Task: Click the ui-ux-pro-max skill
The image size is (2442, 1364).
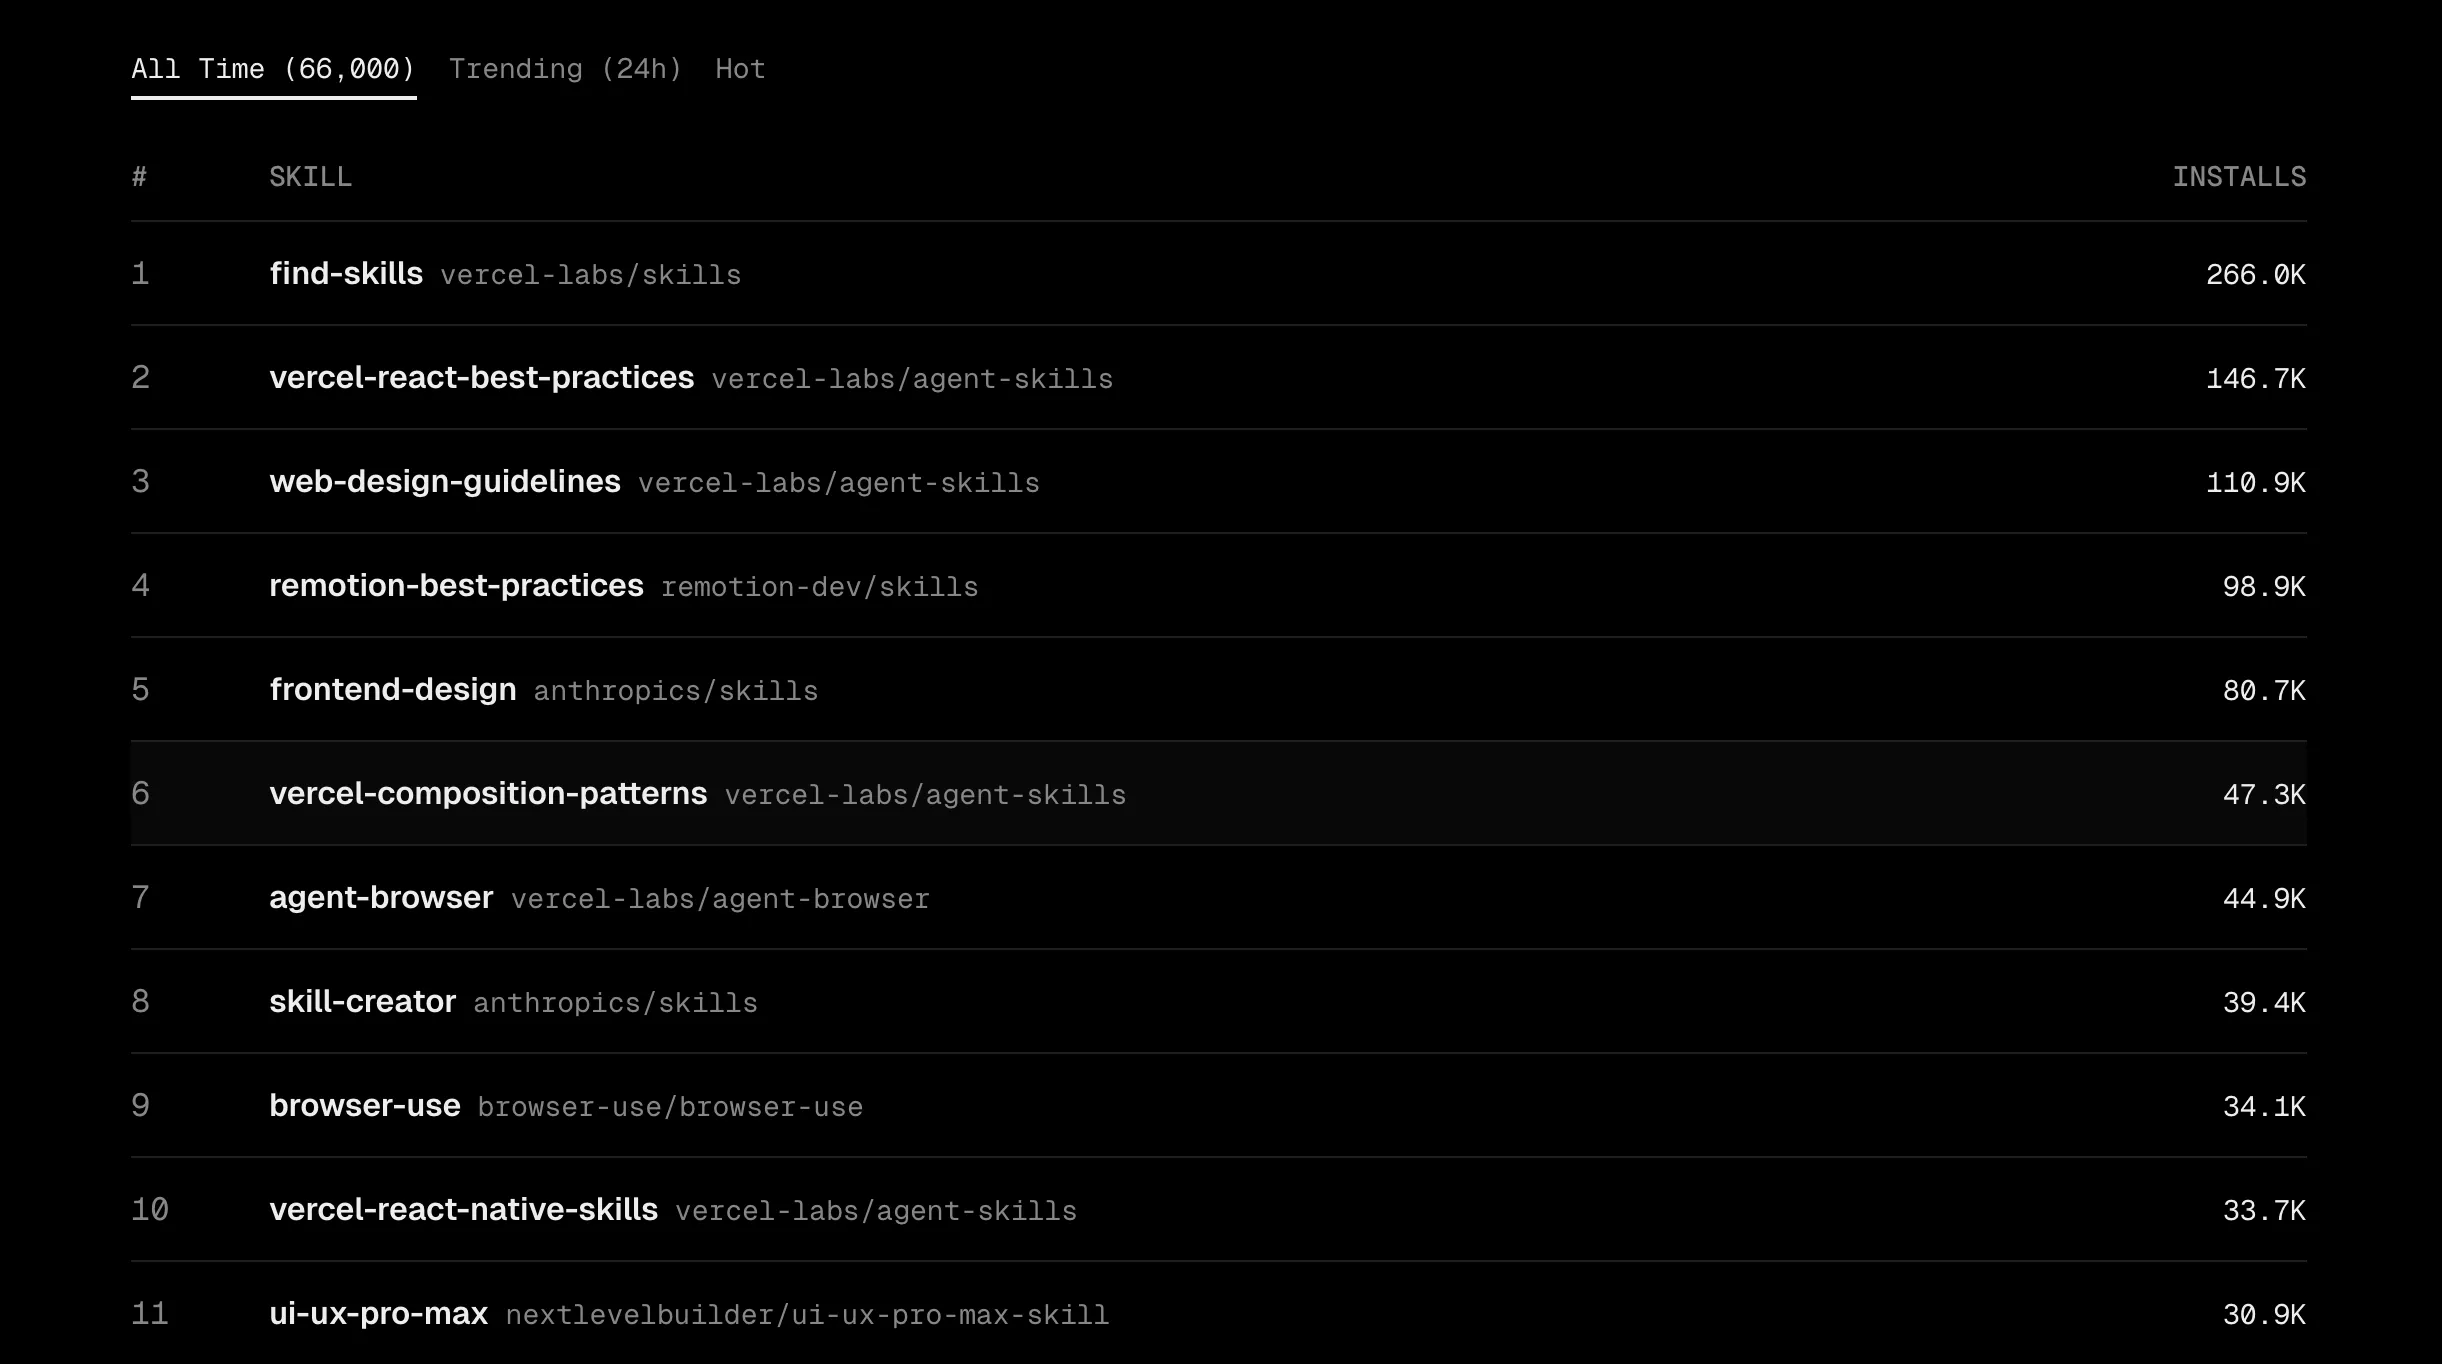Action: [378, 1314]
